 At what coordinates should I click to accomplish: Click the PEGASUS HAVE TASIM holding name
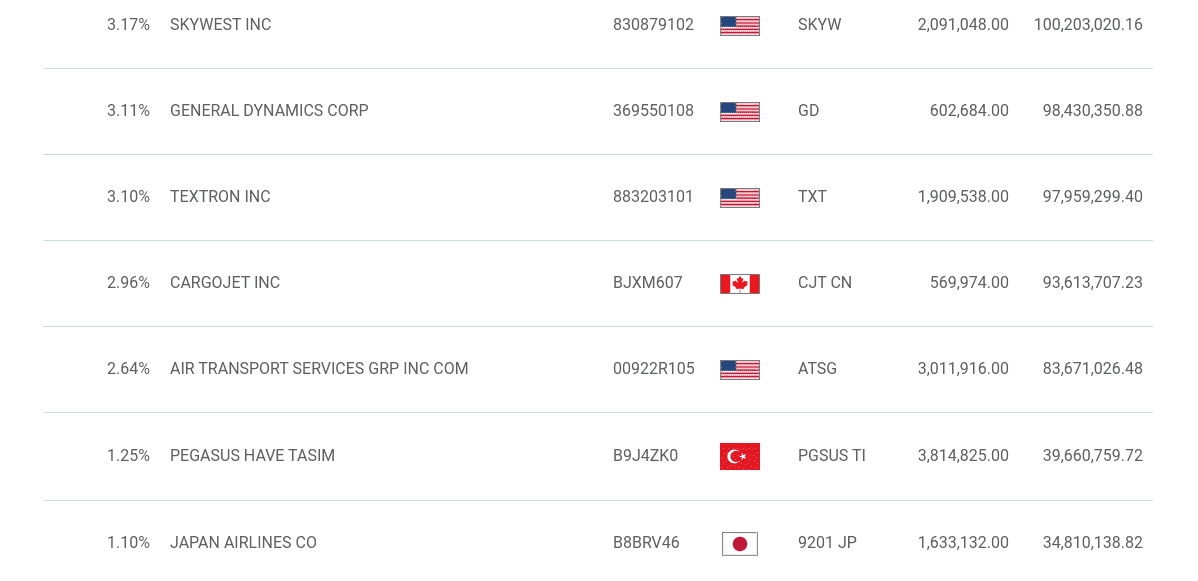point(252,456)
